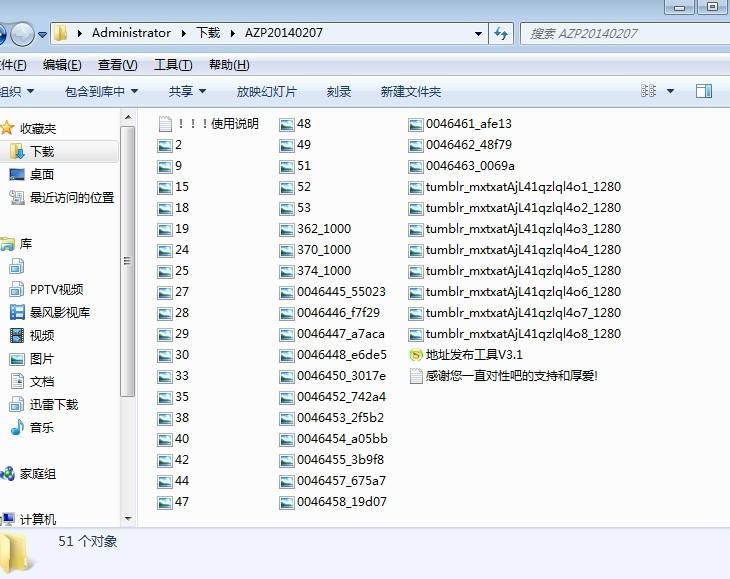Click the 暴风影视库 library icon

17,313
